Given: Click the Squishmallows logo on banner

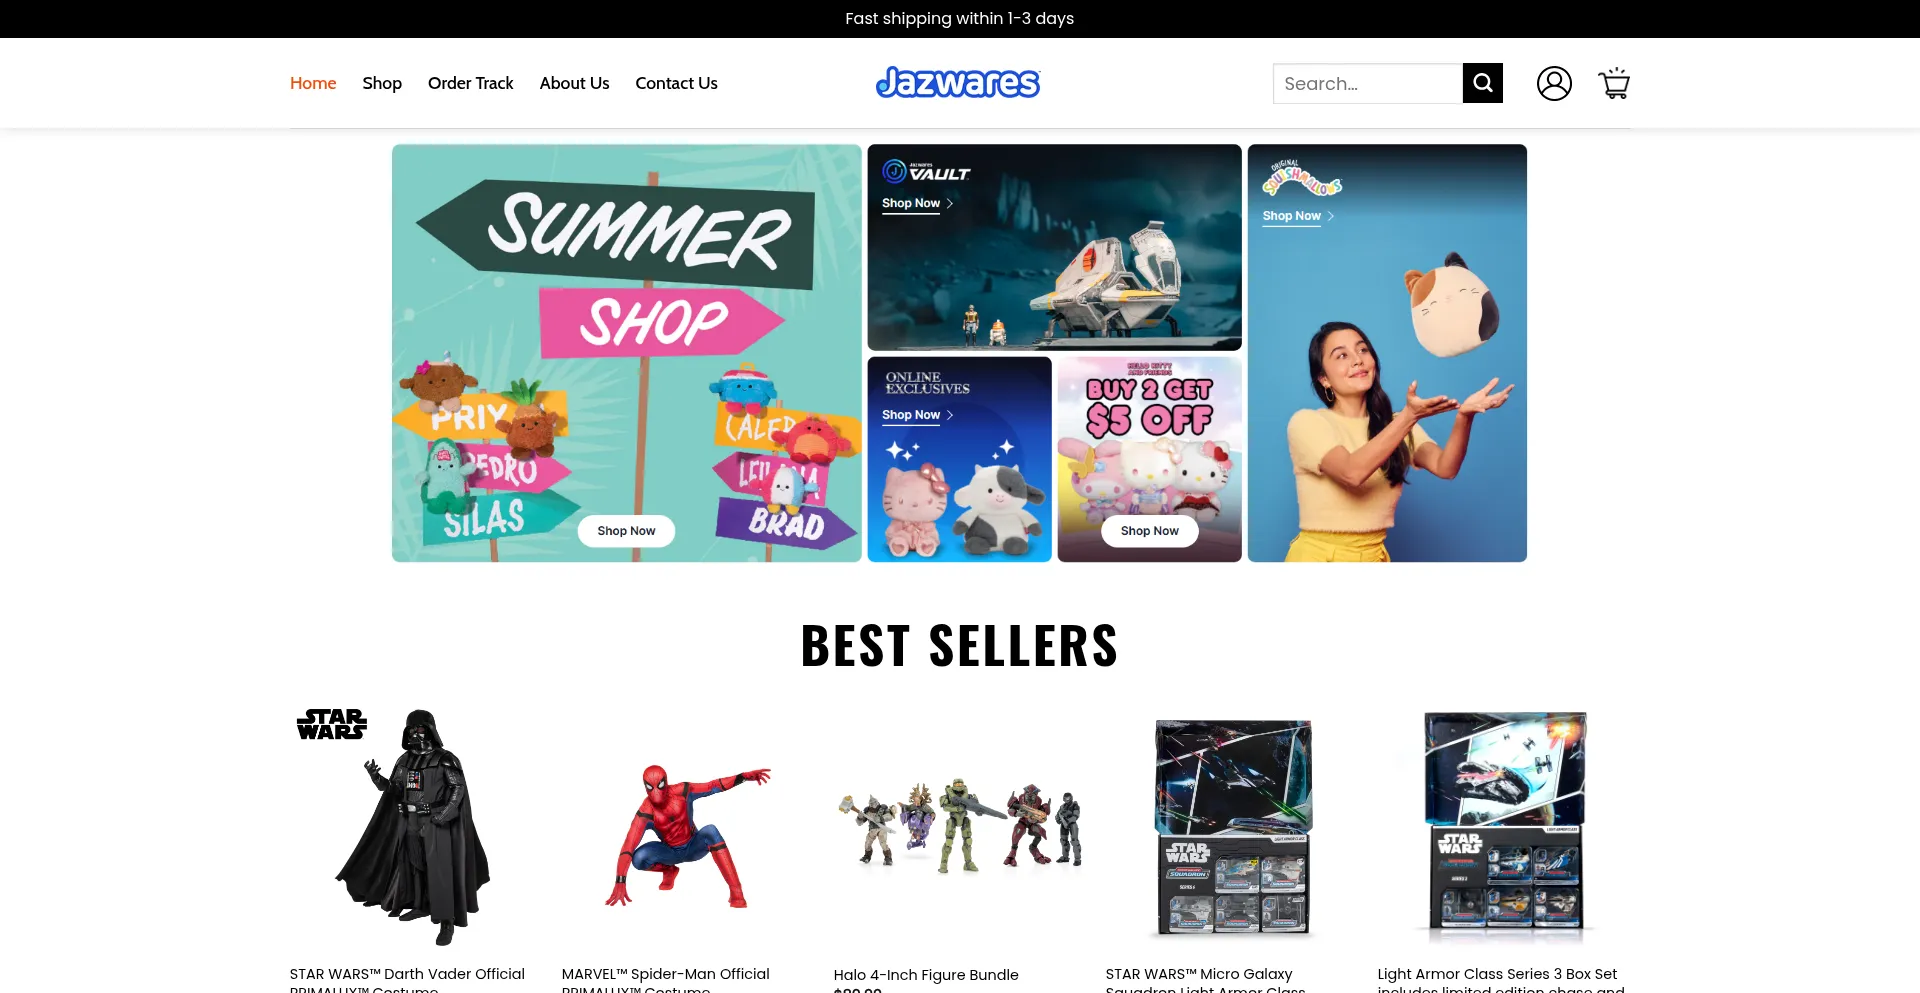Looking at the screenshot, I should (x=1301, y=178).
